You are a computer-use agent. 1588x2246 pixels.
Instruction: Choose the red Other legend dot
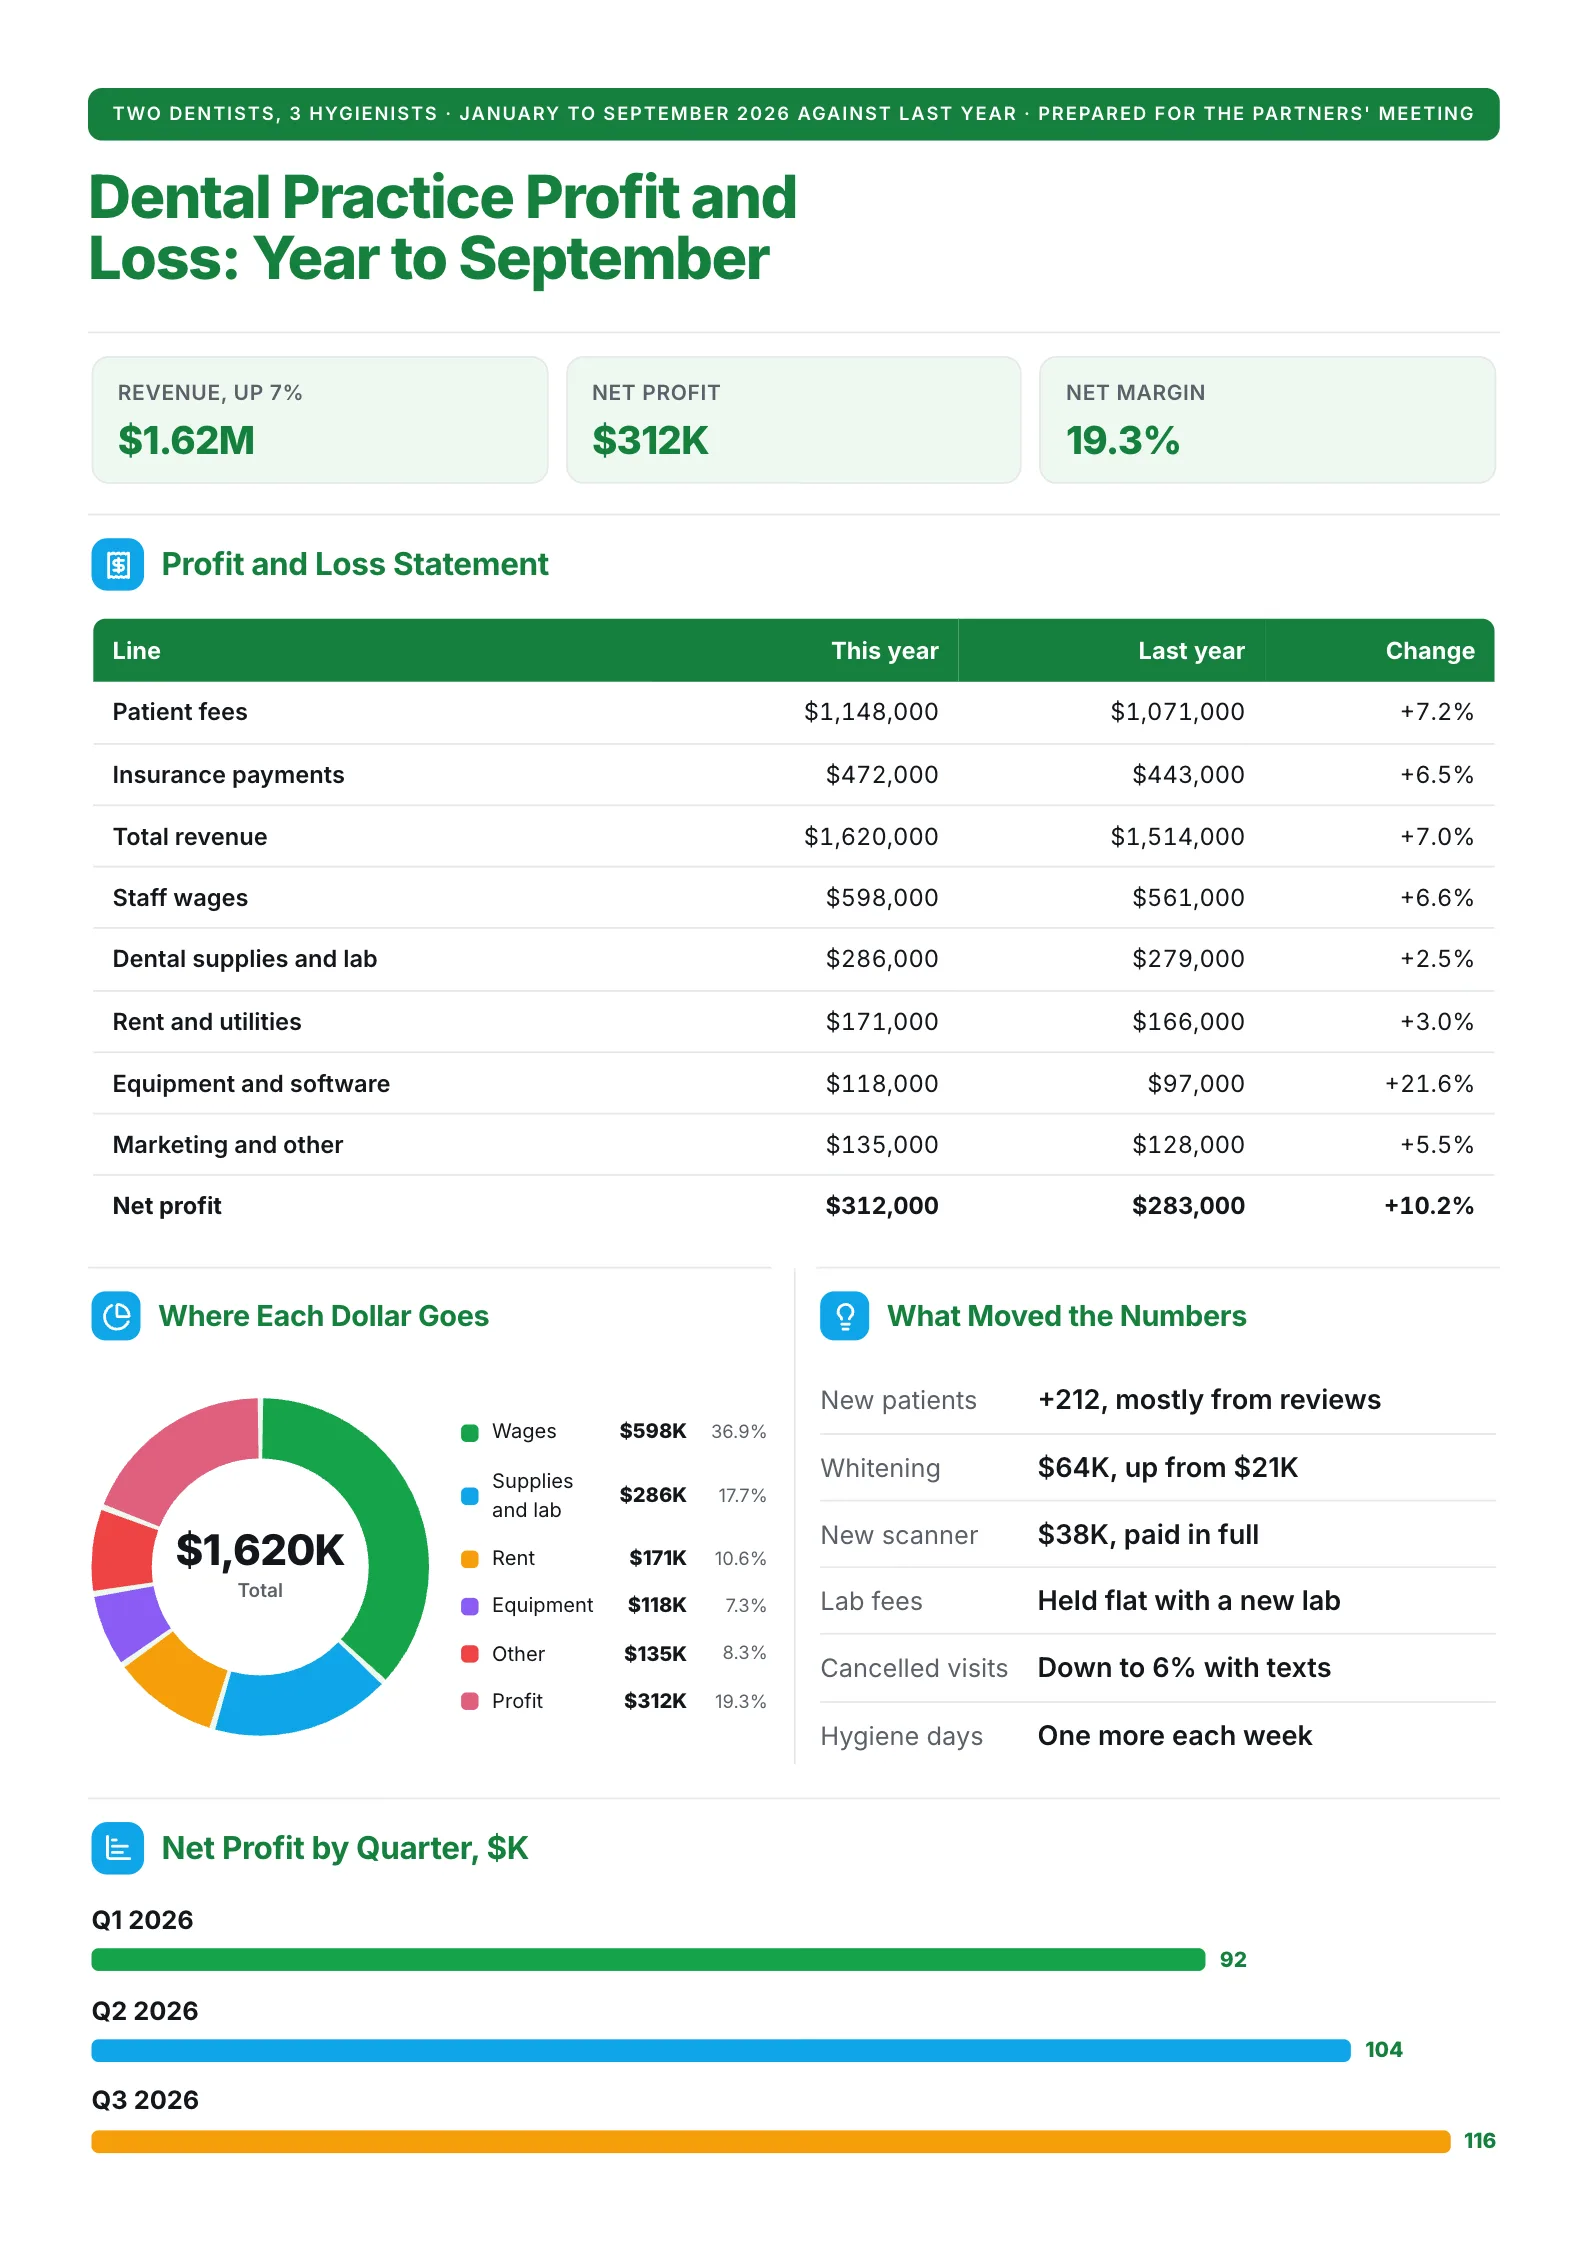pyautogui.click(x=469, y=1654)
